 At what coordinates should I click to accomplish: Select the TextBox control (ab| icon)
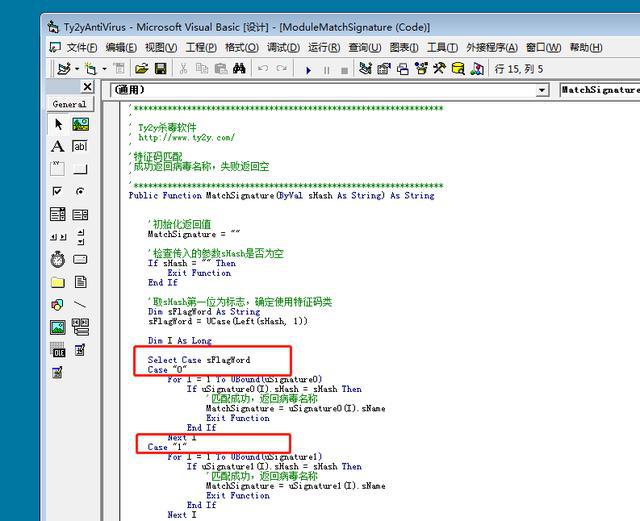(80, 146)
